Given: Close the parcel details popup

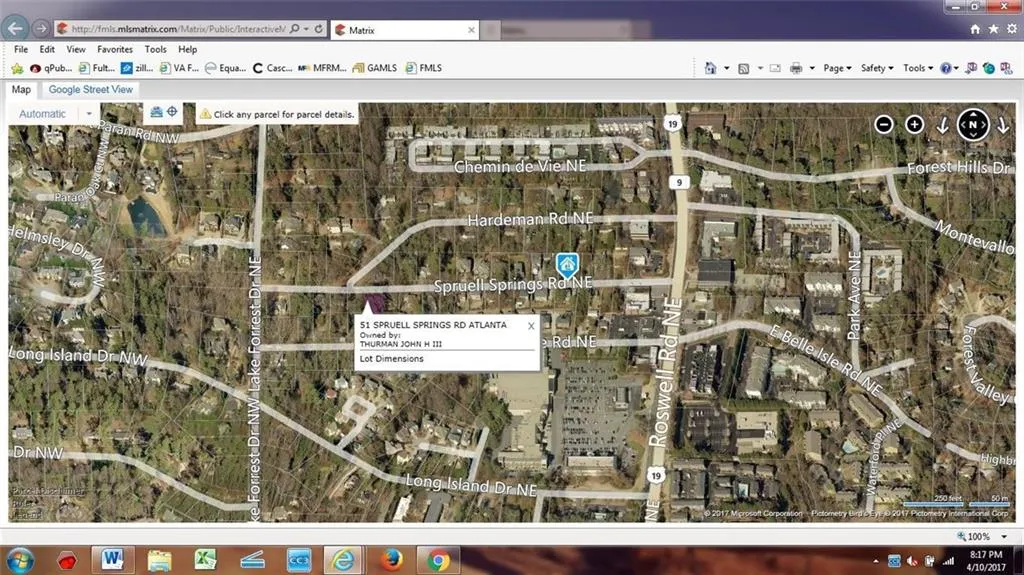Looking at the screenshot, I should click(x=531, y=325).
